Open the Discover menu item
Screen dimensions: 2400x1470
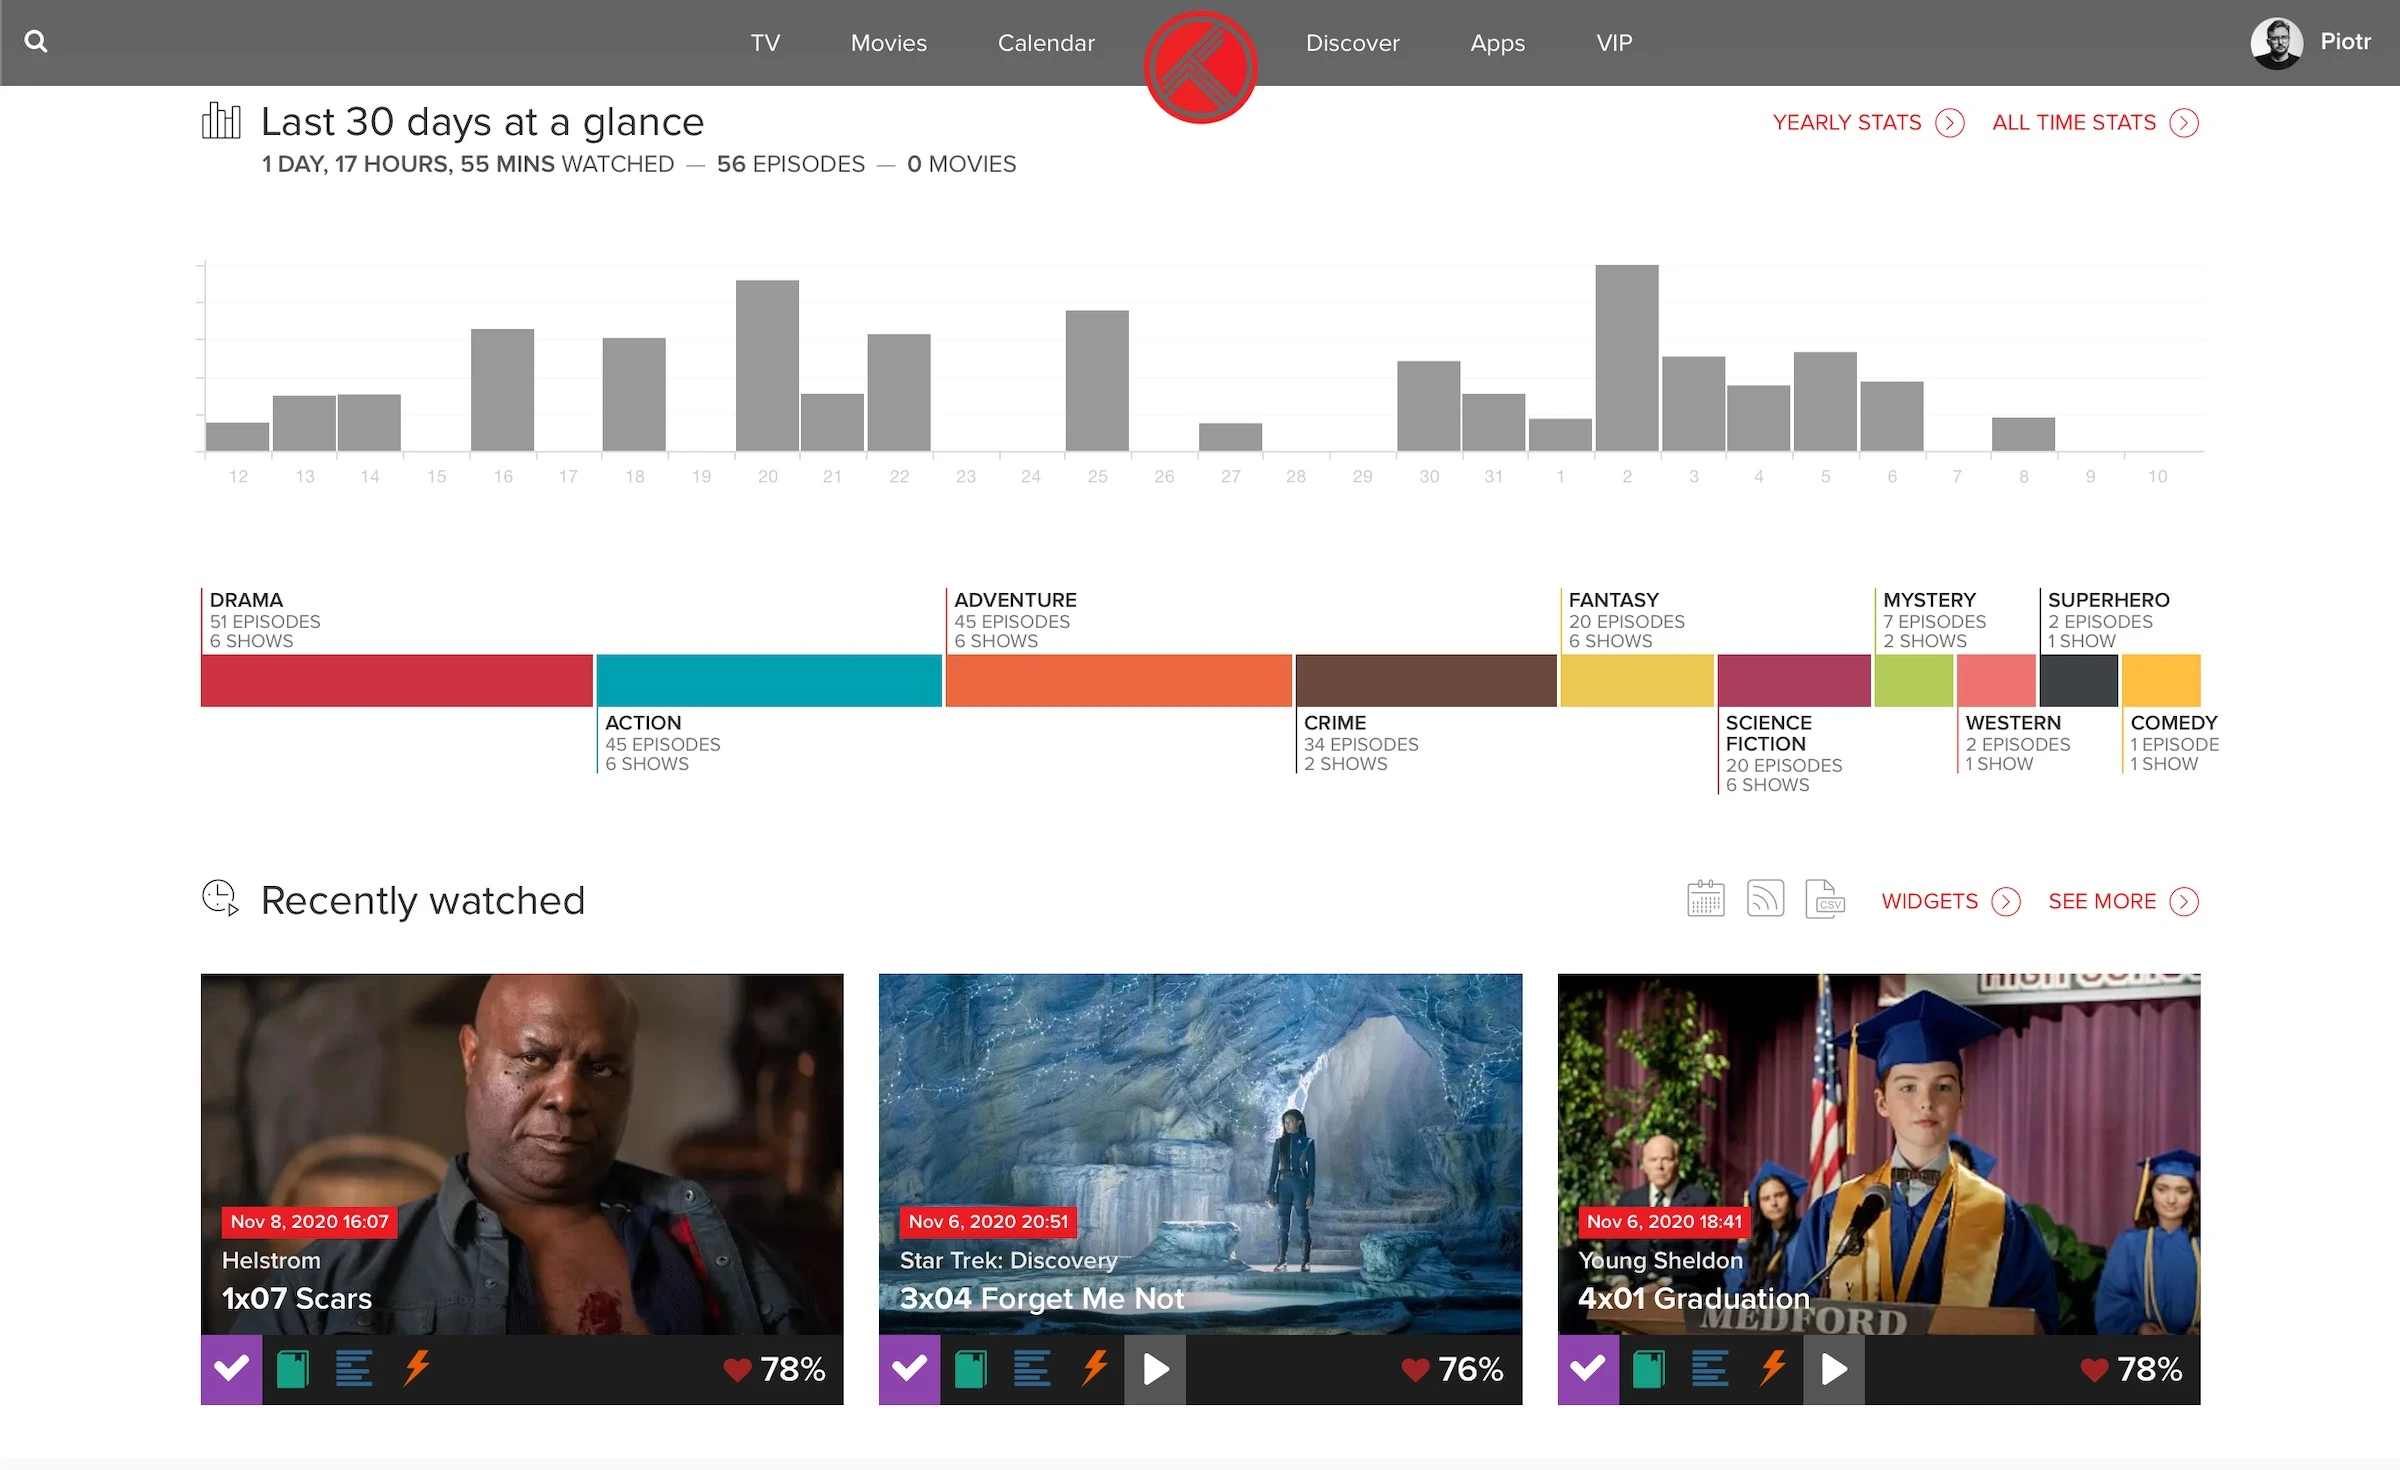(x=1352, y=43)
